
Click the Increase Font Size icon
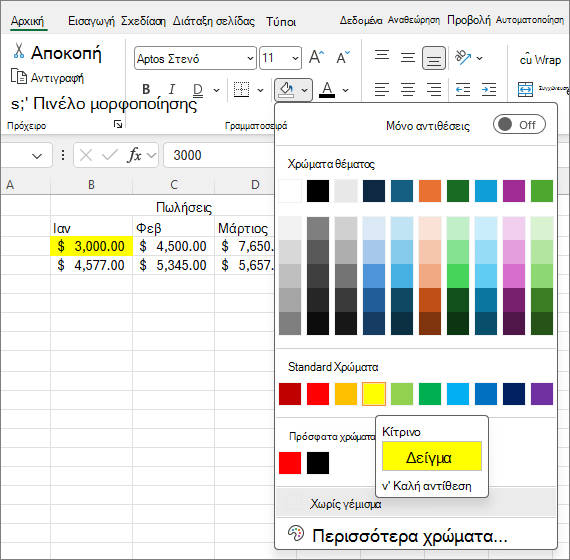317,57
